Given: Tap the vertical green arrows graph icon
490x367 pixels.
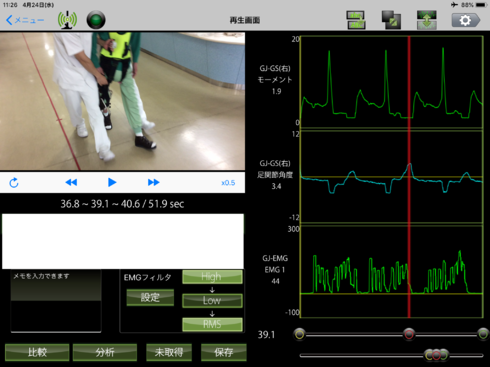Looking at the screenshot, I should (427, 20).
